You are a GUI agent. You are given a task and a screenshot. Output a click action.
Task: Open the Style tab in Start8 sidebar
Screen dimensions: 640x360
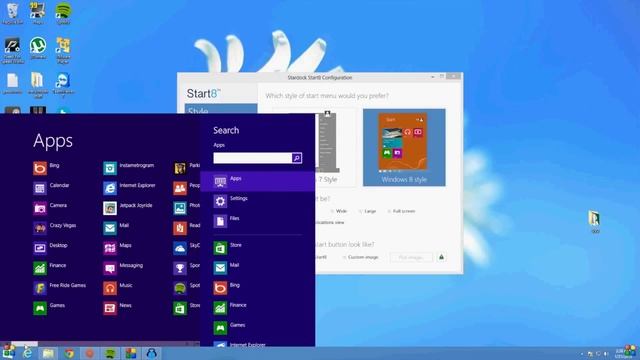[x=221, y=109]
